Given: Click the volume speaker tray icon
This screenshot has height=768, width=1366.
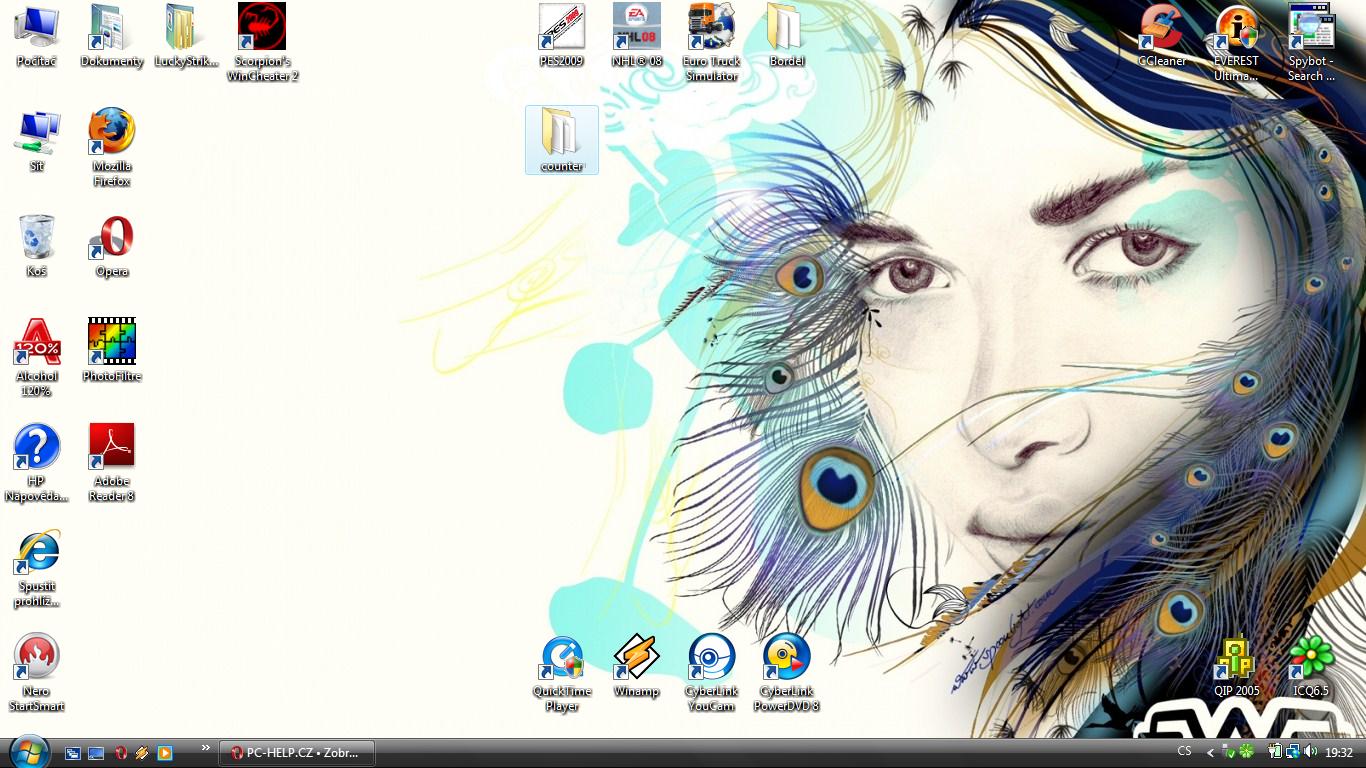Looking at the screenshot, I should (x=1310, y=751).
